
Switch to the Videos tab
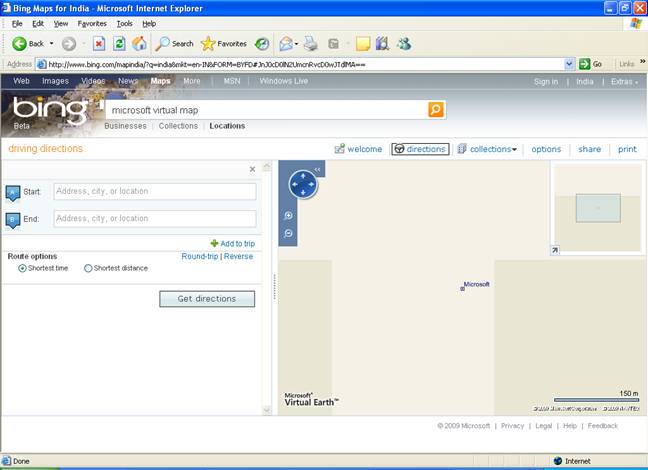tap(93, 81)
